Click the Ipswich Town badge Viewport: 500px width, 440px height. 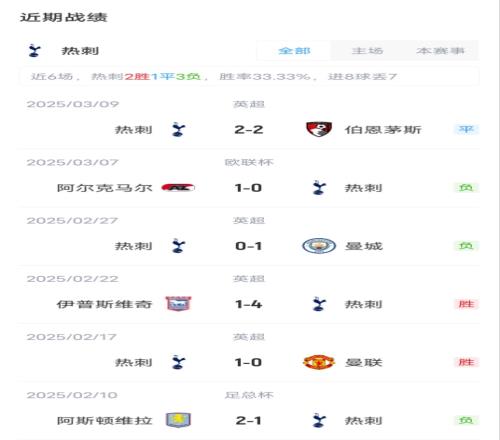(178, 304)
